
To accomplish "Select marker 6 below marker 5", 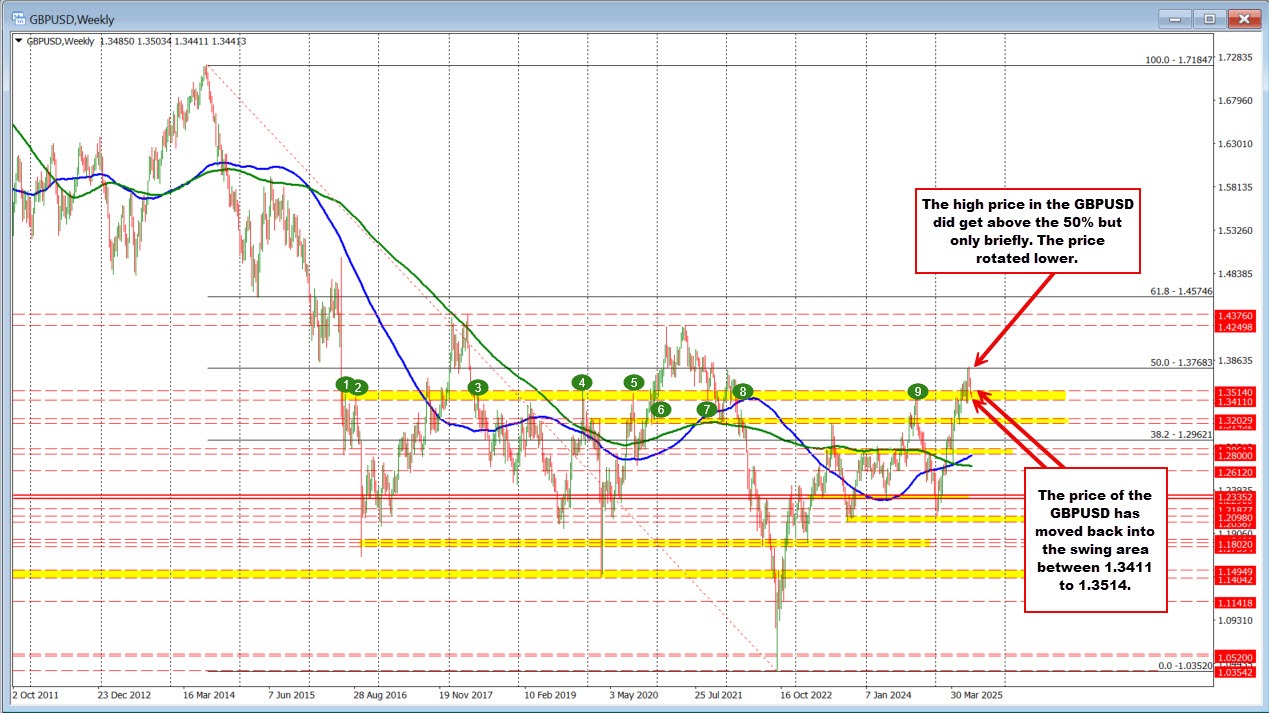I will tap(660, 410).
